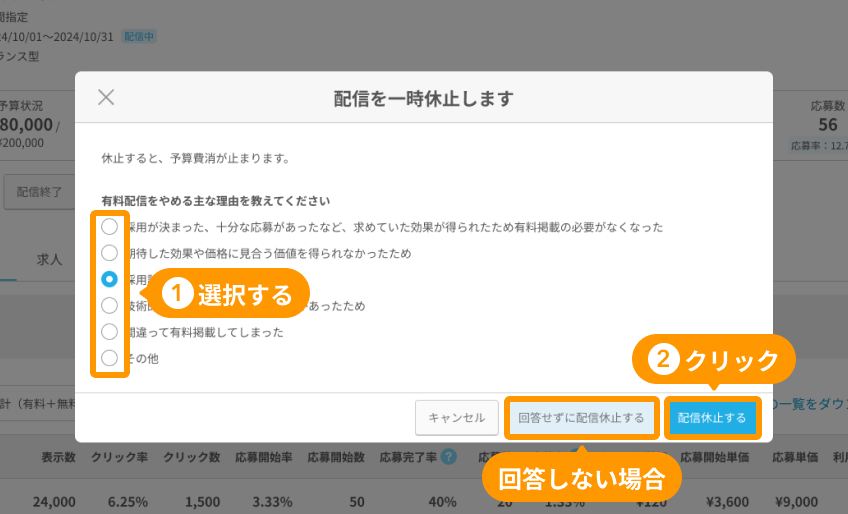The height and width of the screenshot is (514, 848).
Task: Select the その他 reason radio button
Action: (109, 358)
